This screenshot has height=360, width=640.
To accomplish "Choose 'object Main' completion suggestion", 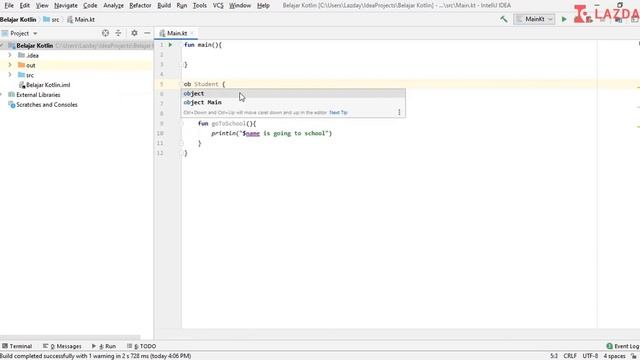I will point(293,102).
